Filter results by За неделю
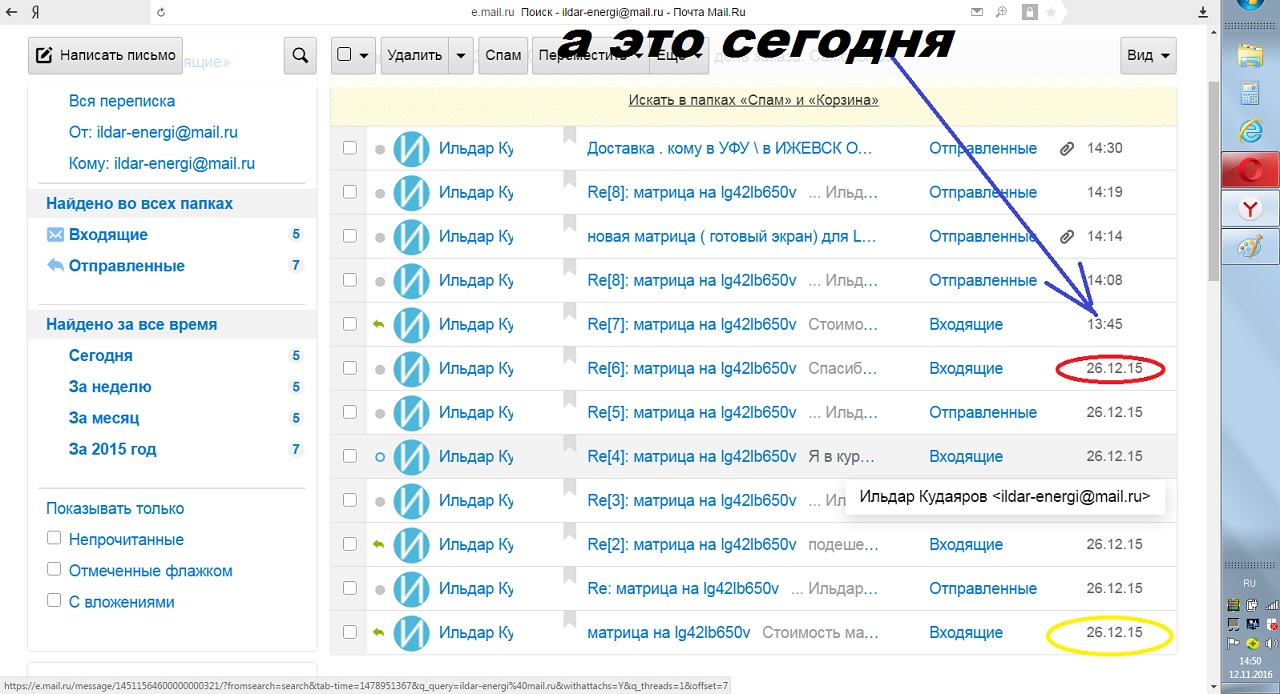The height and width of the screenshot is (694, 1280). 110,387
